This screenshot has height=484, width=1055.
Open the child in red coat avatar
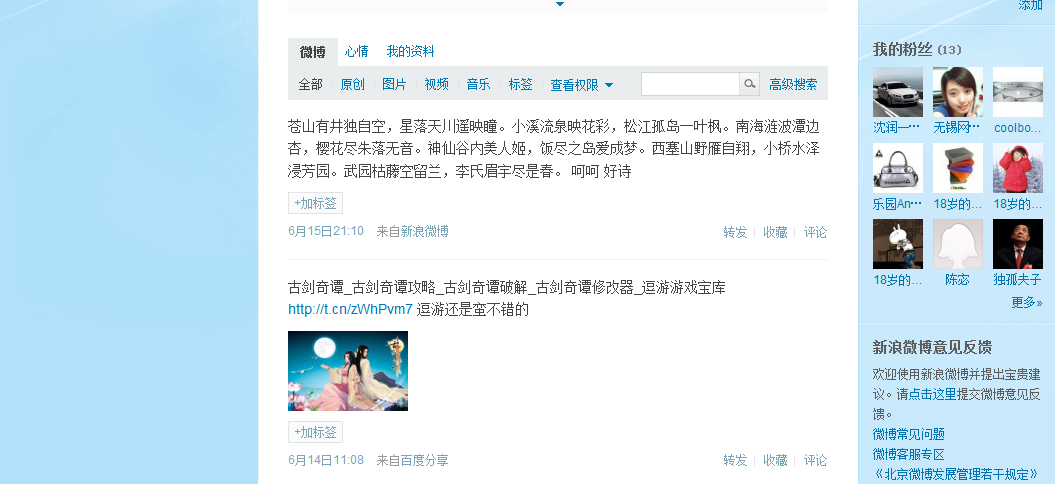(1017, 168)
